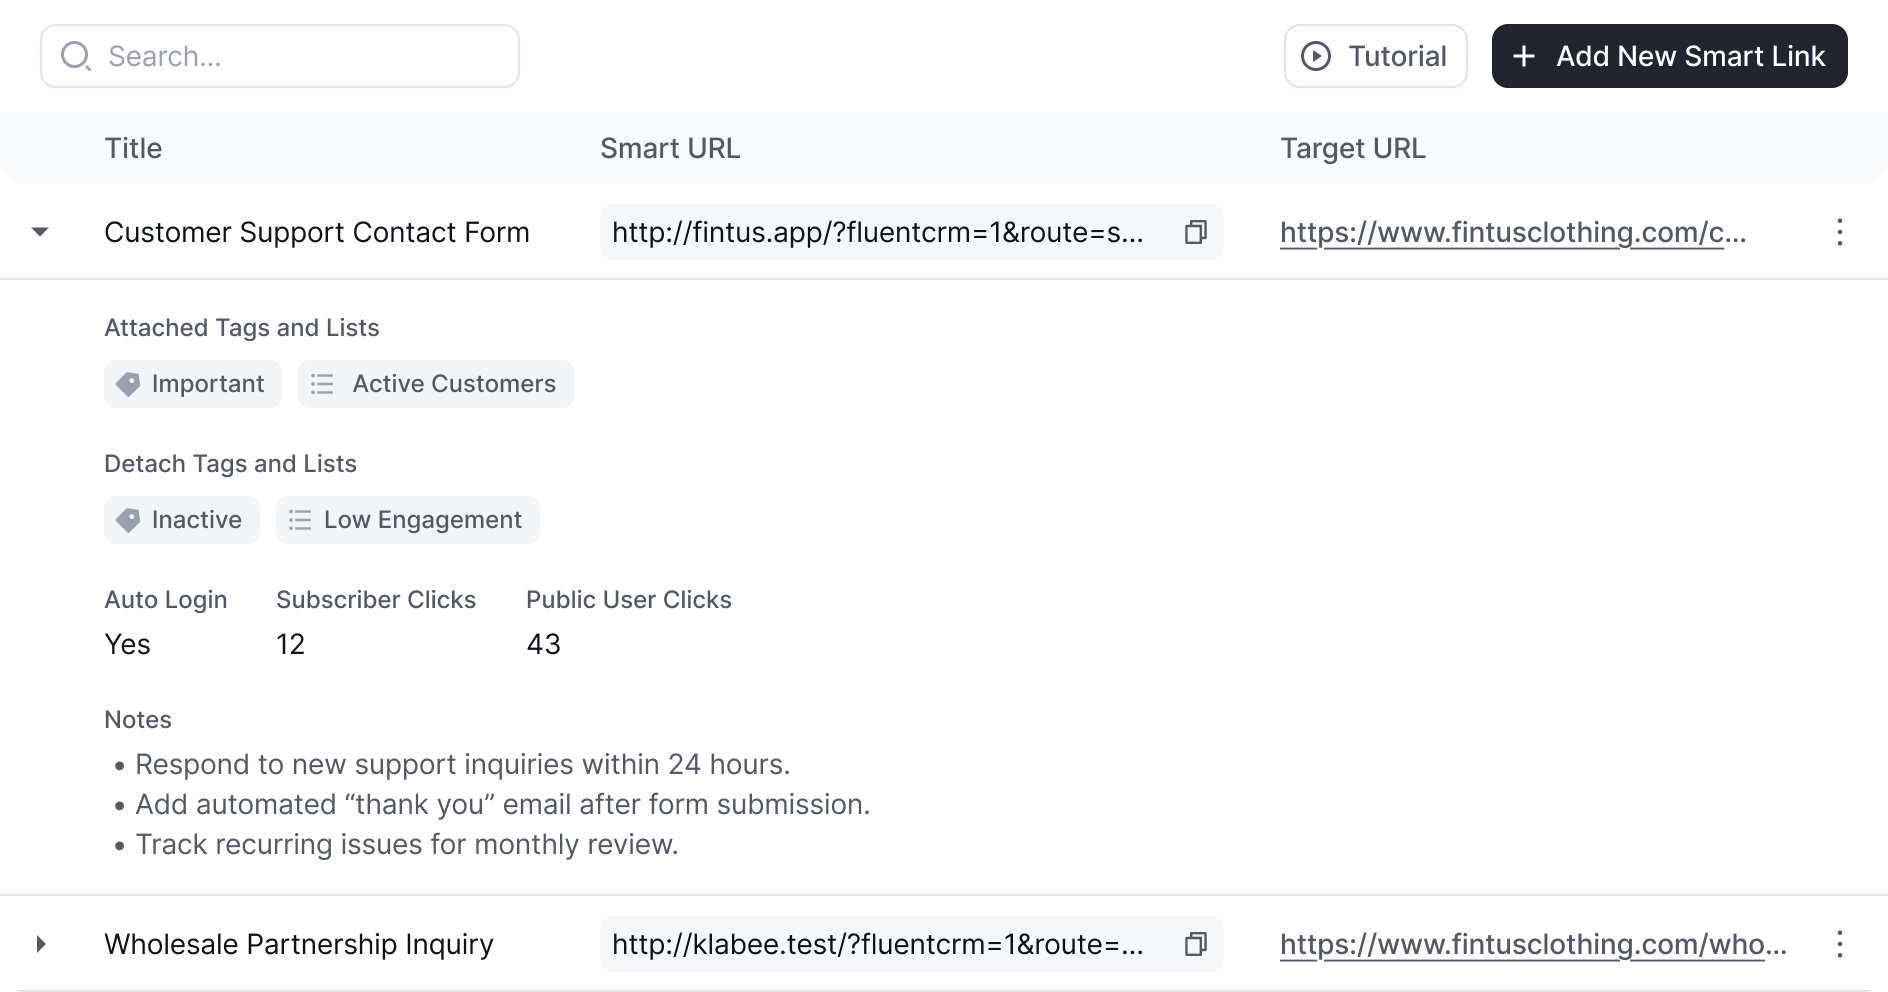Click the list icon on Active Customers
This screenshot has width=1888, height=992.
point(322,384)
